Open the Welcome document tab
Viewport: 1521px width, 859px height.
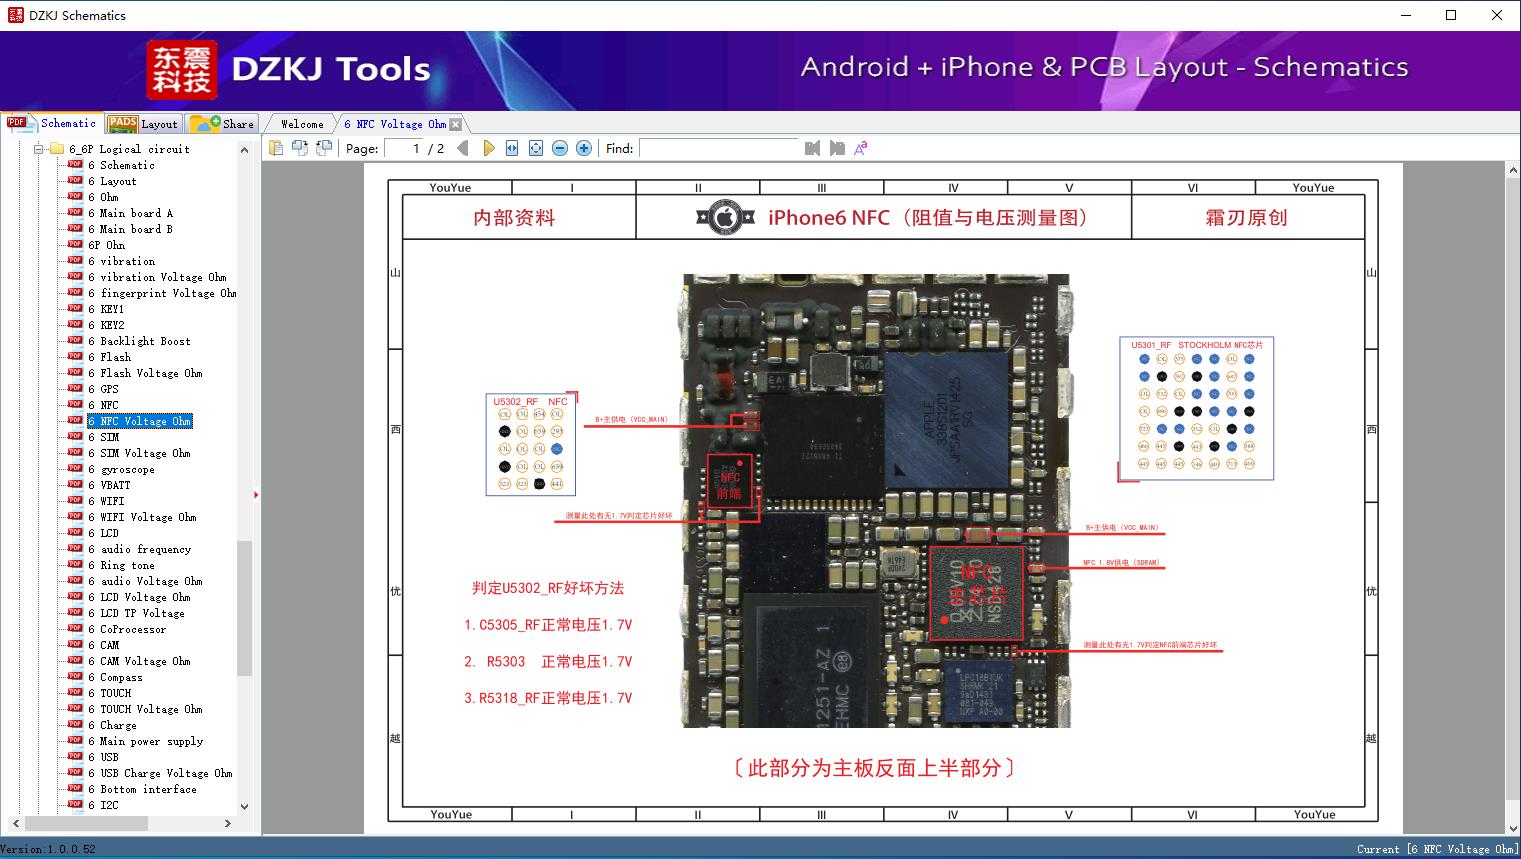click(302, 124)
